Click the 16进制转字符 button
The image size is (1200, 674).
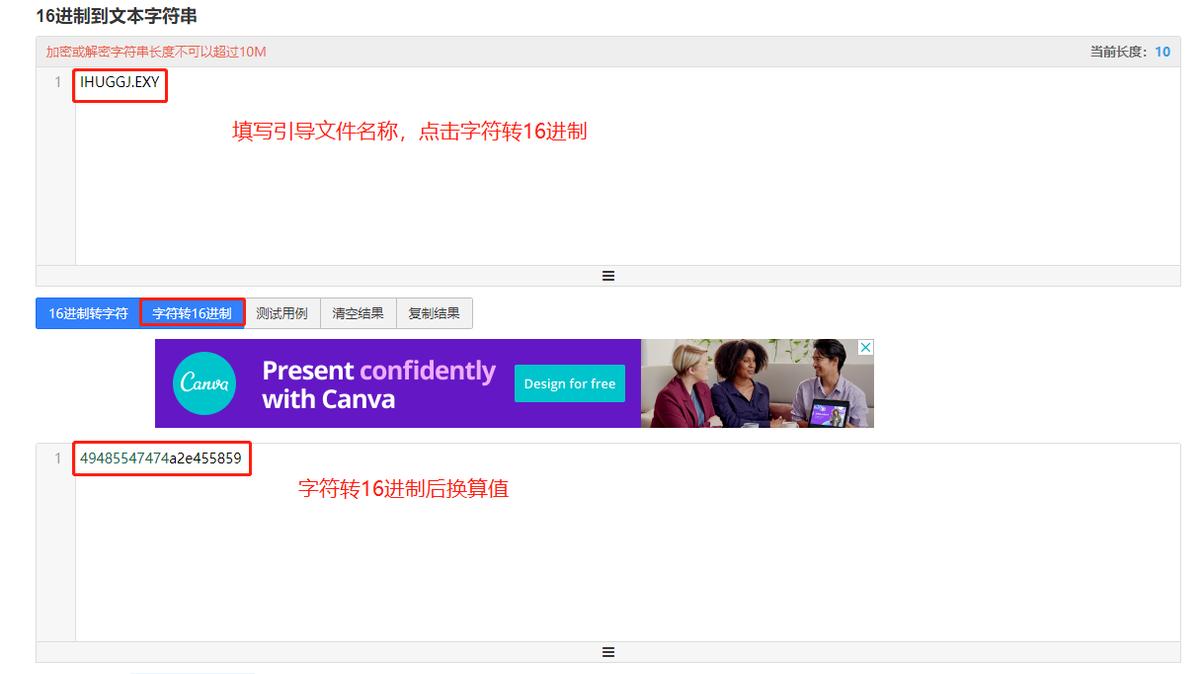(88, 313)
